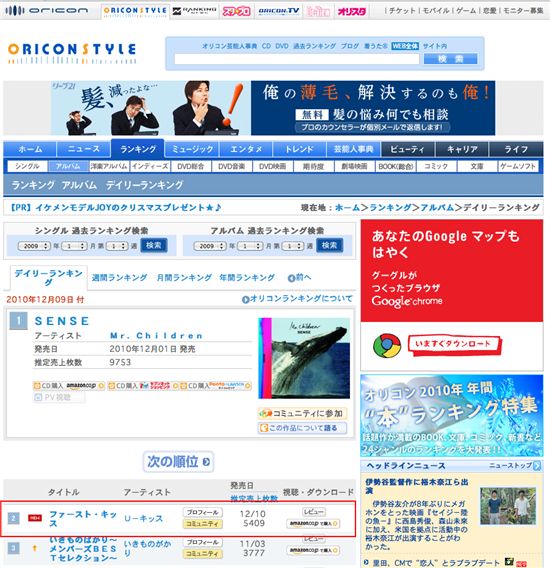Screen dimensions: 550x568
Task: Click the album past ranking 検索 button
Action: [x=329, y=246]
